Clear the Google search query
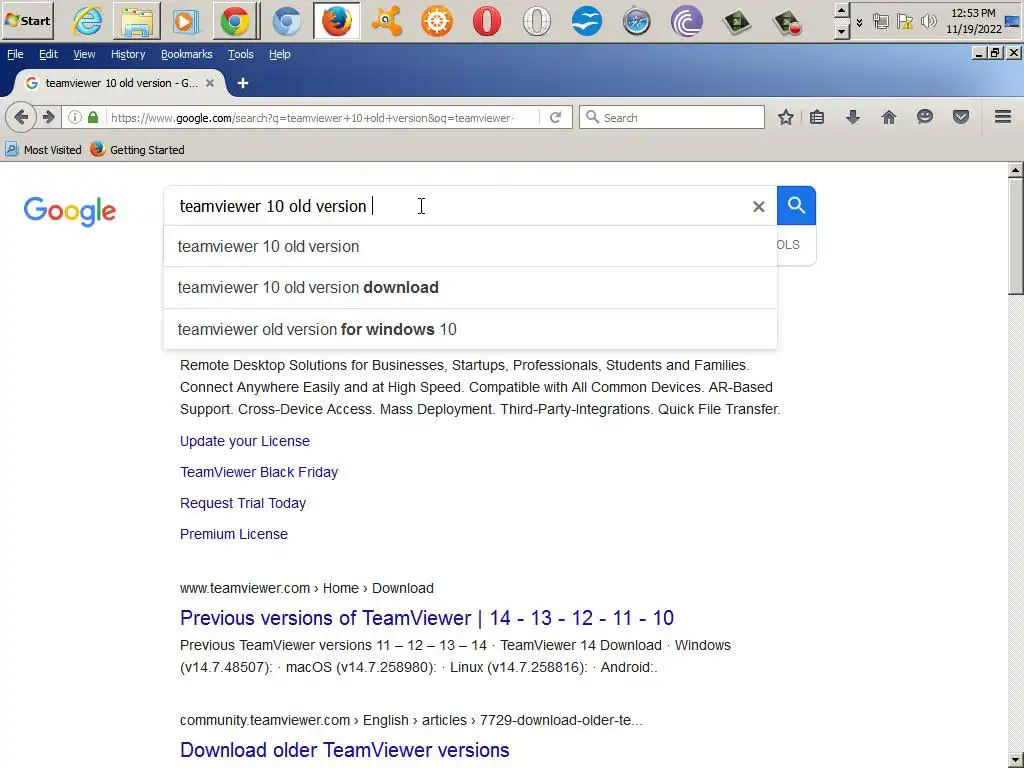1024x768 pixels. coord(758,206)
